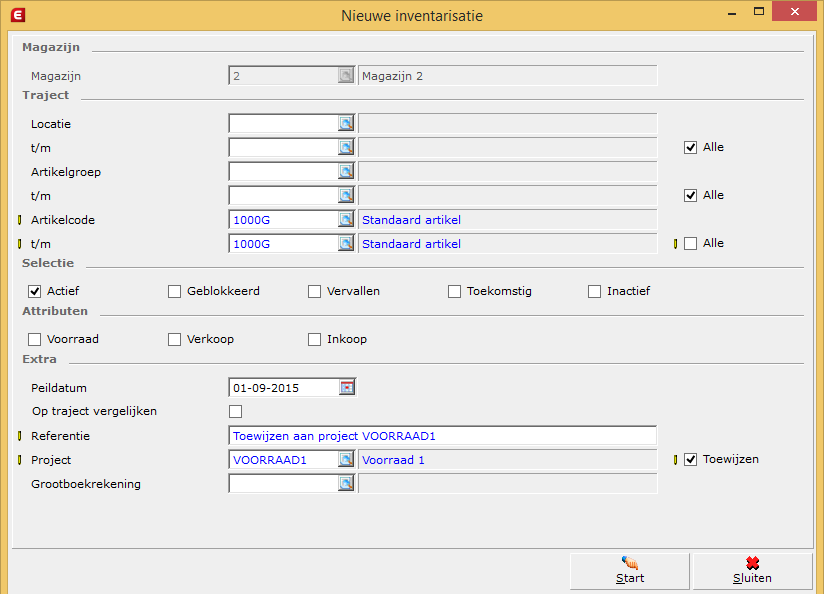Open lookup icon beside Artikelcode 1000G
The image size is (824, 594).
point(346,220)
